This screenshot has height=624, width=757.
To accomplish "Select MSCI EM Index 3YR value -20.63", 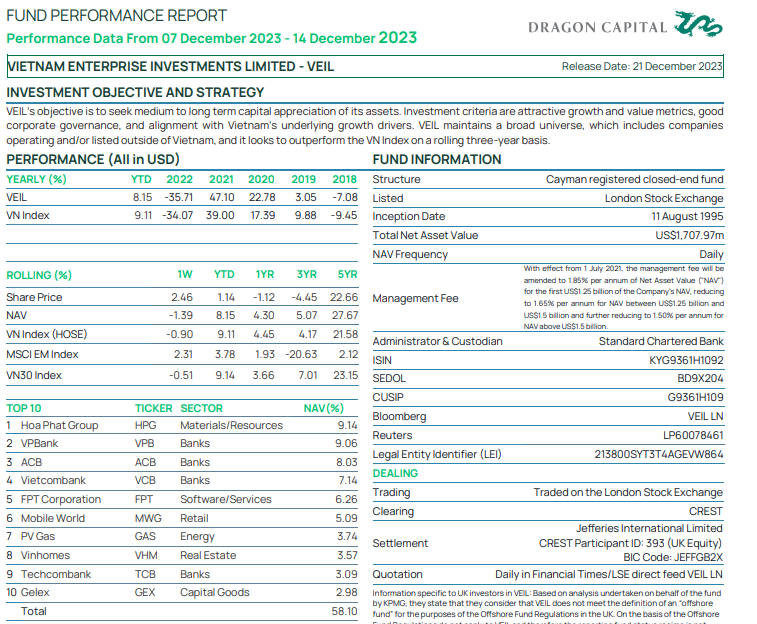I will click(x=301, y=355).
